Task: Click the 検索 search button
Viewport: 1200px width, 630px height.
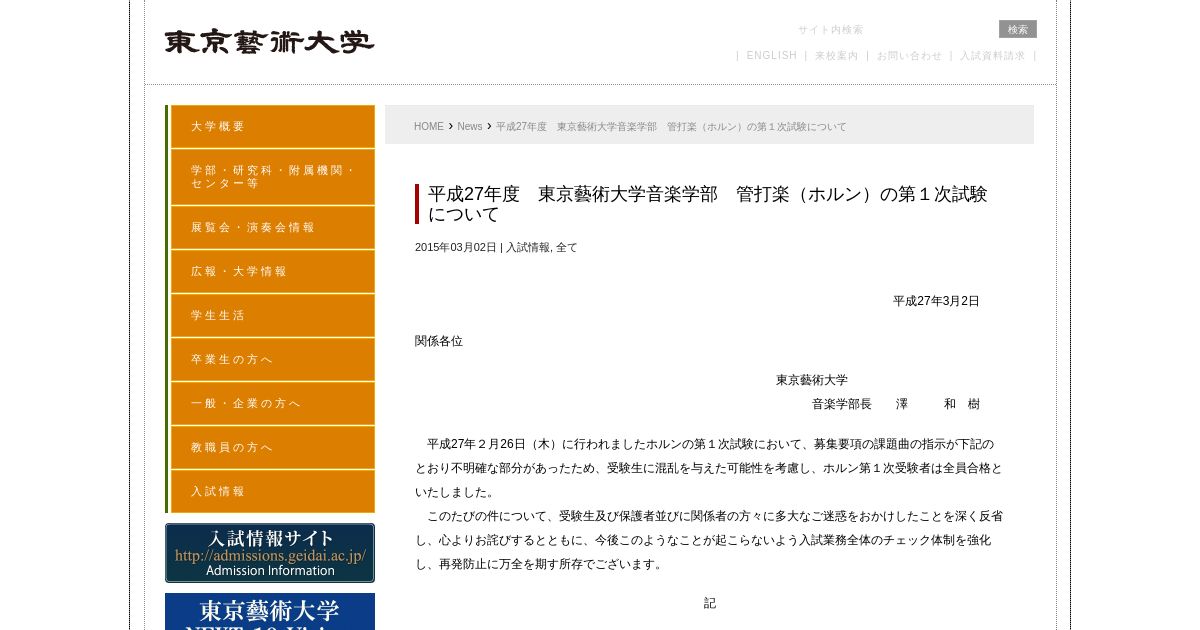Action: pyautogui.click(x=1018, y=30)
